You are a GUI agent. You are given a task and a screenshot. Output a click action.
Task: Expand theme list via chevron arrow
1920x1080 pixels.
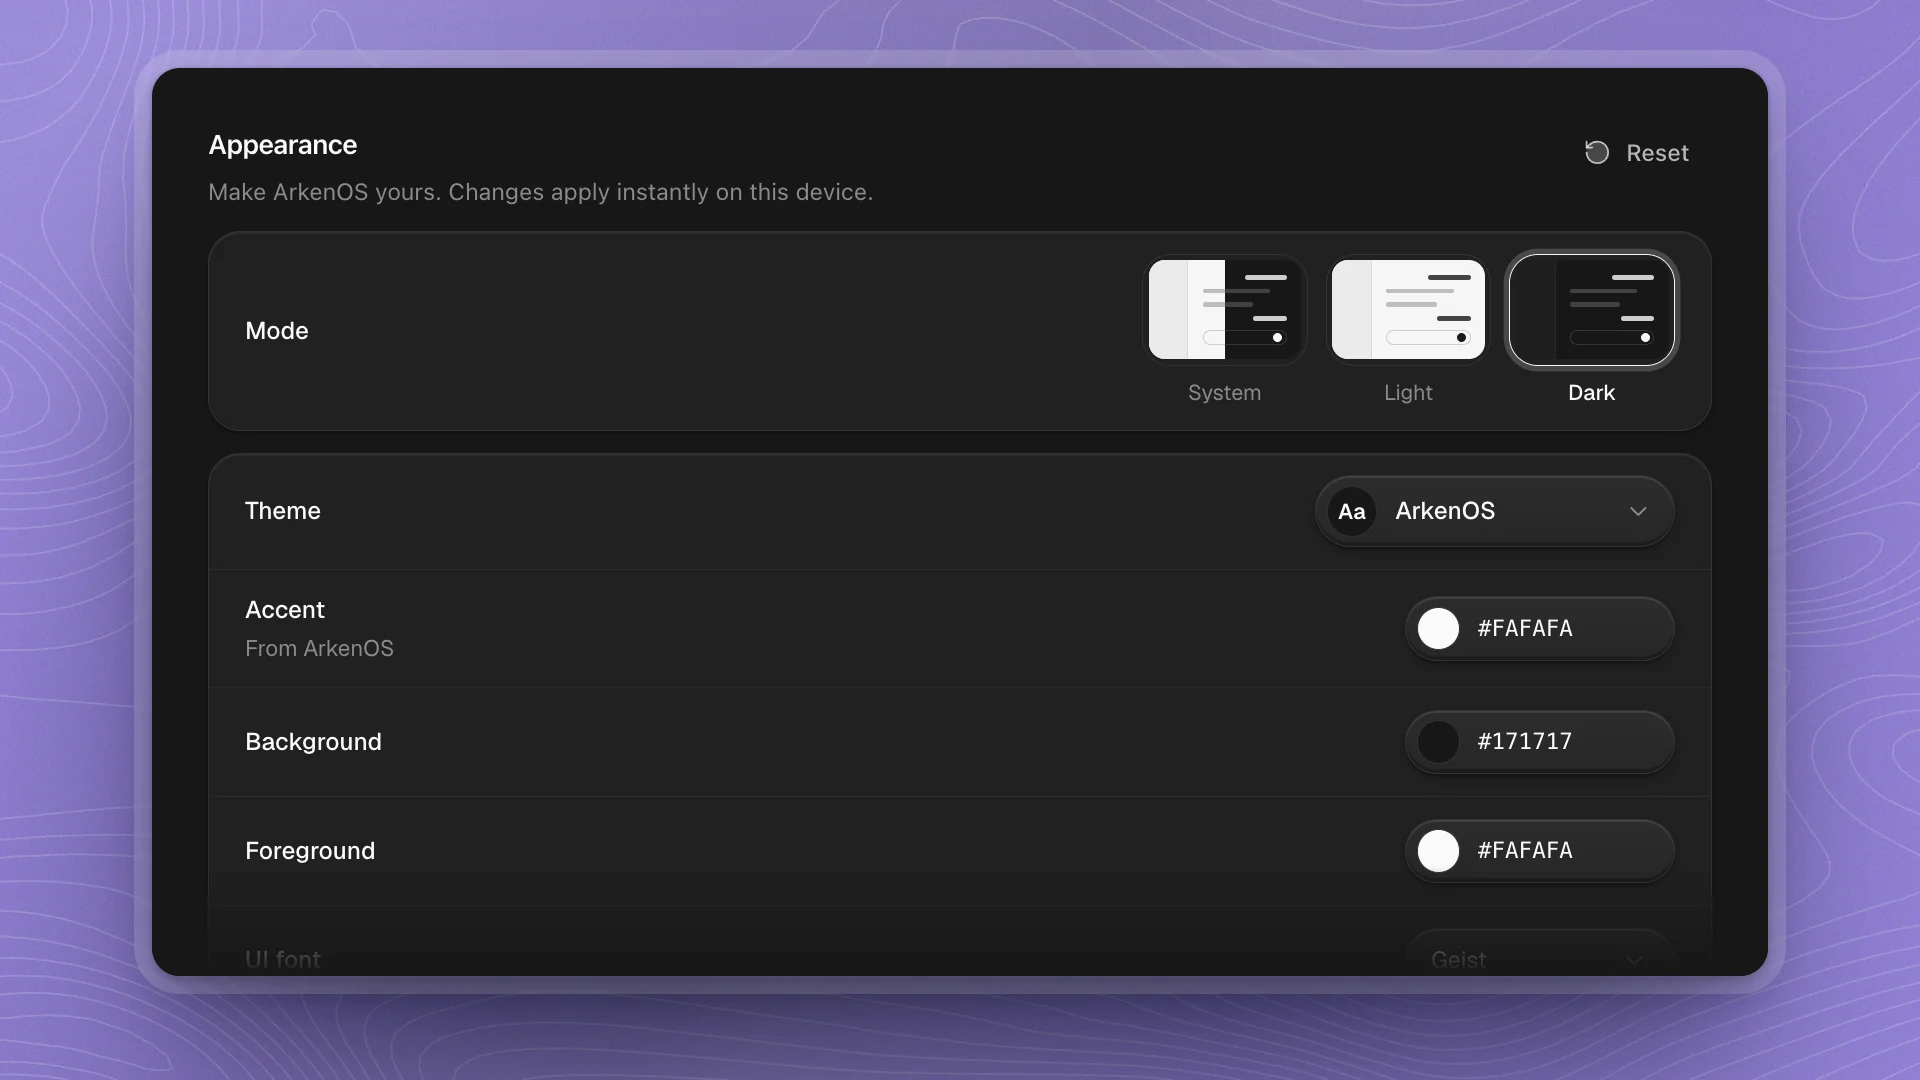click(x=1638, y=511)
